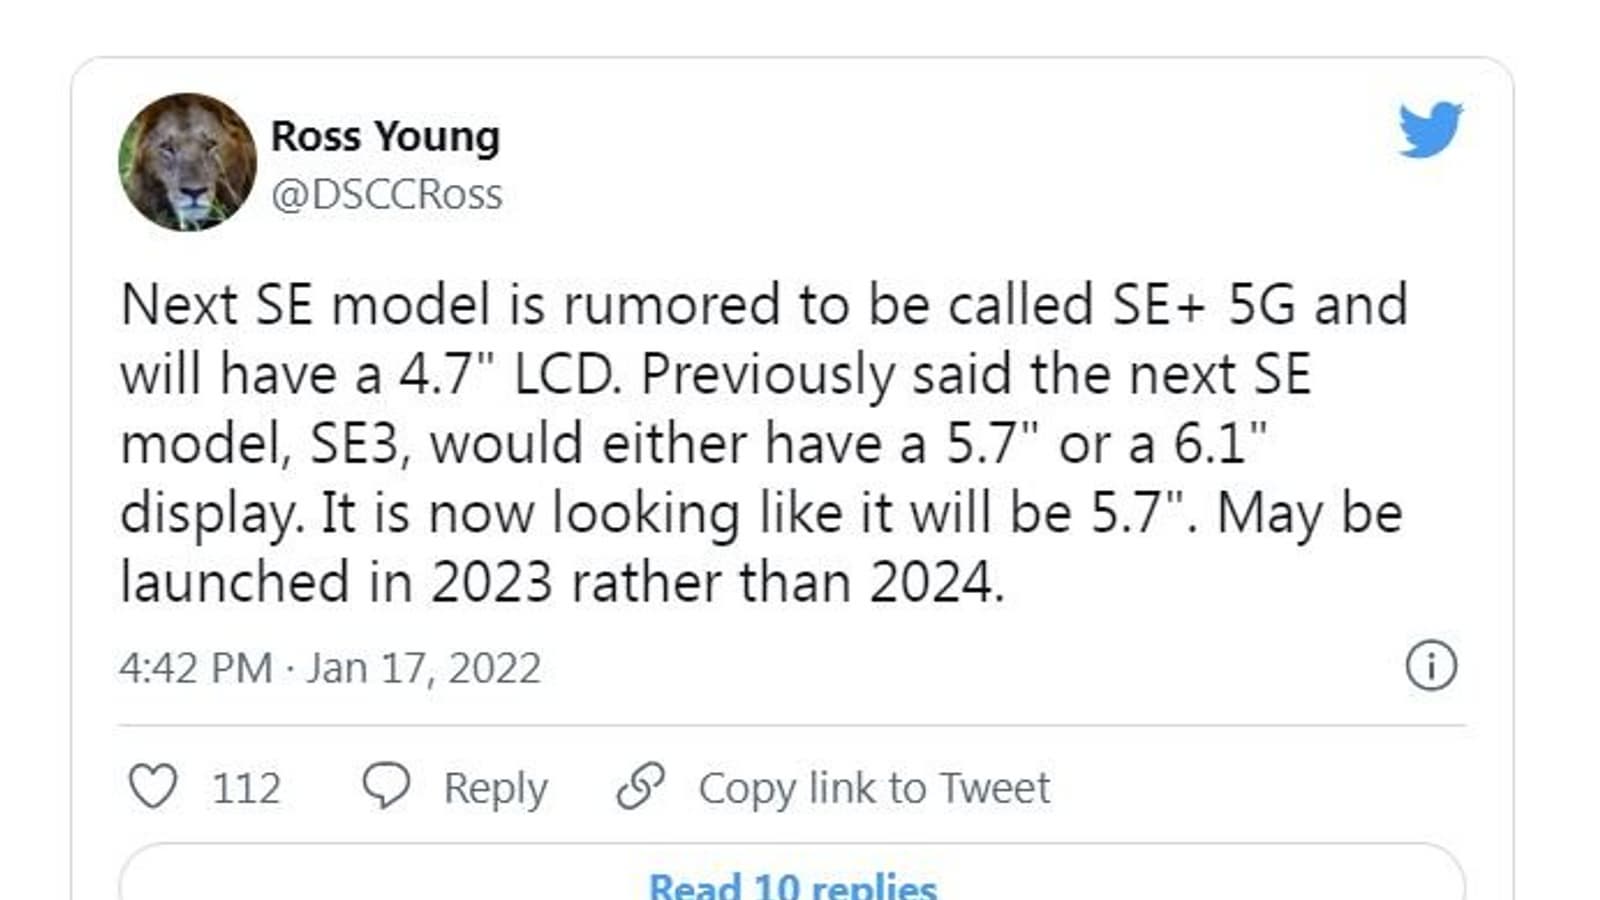Like the tweet with the heart icon
The image size is (1600, 900).
click(x=153, y=786)
